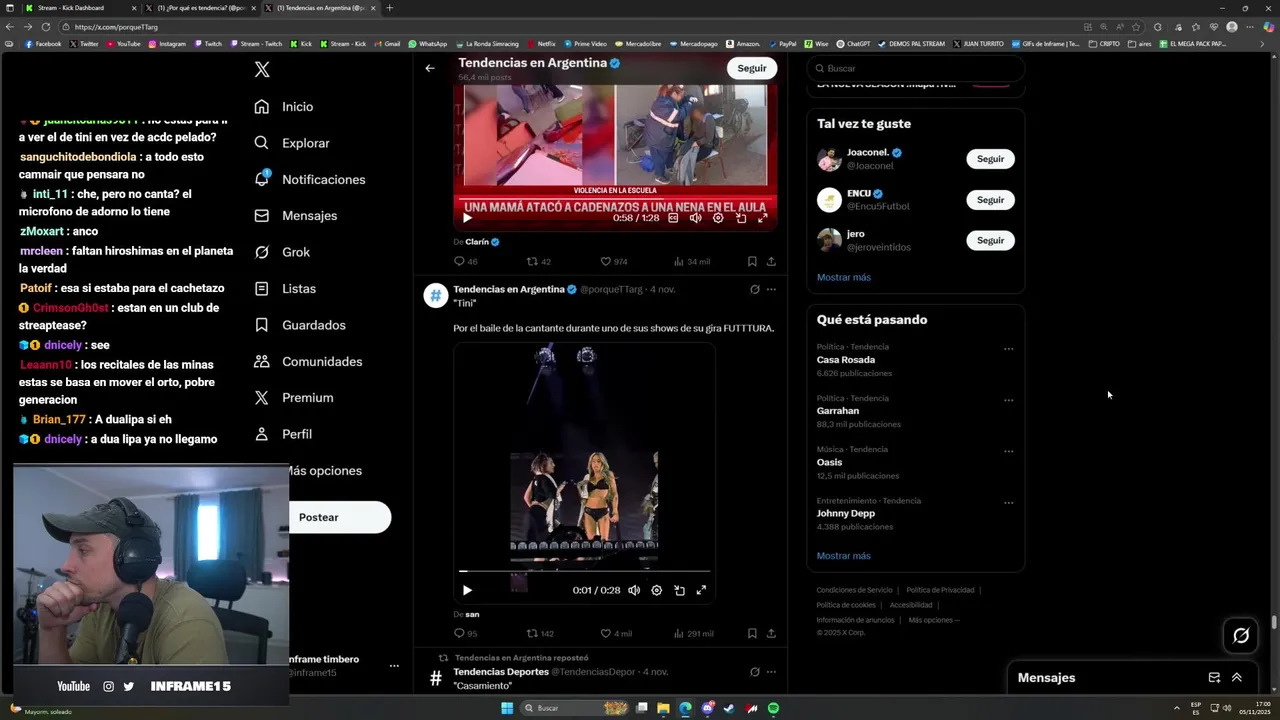Repost the Clarín post showing 42
1280x720 pixels.
[539, 262]
